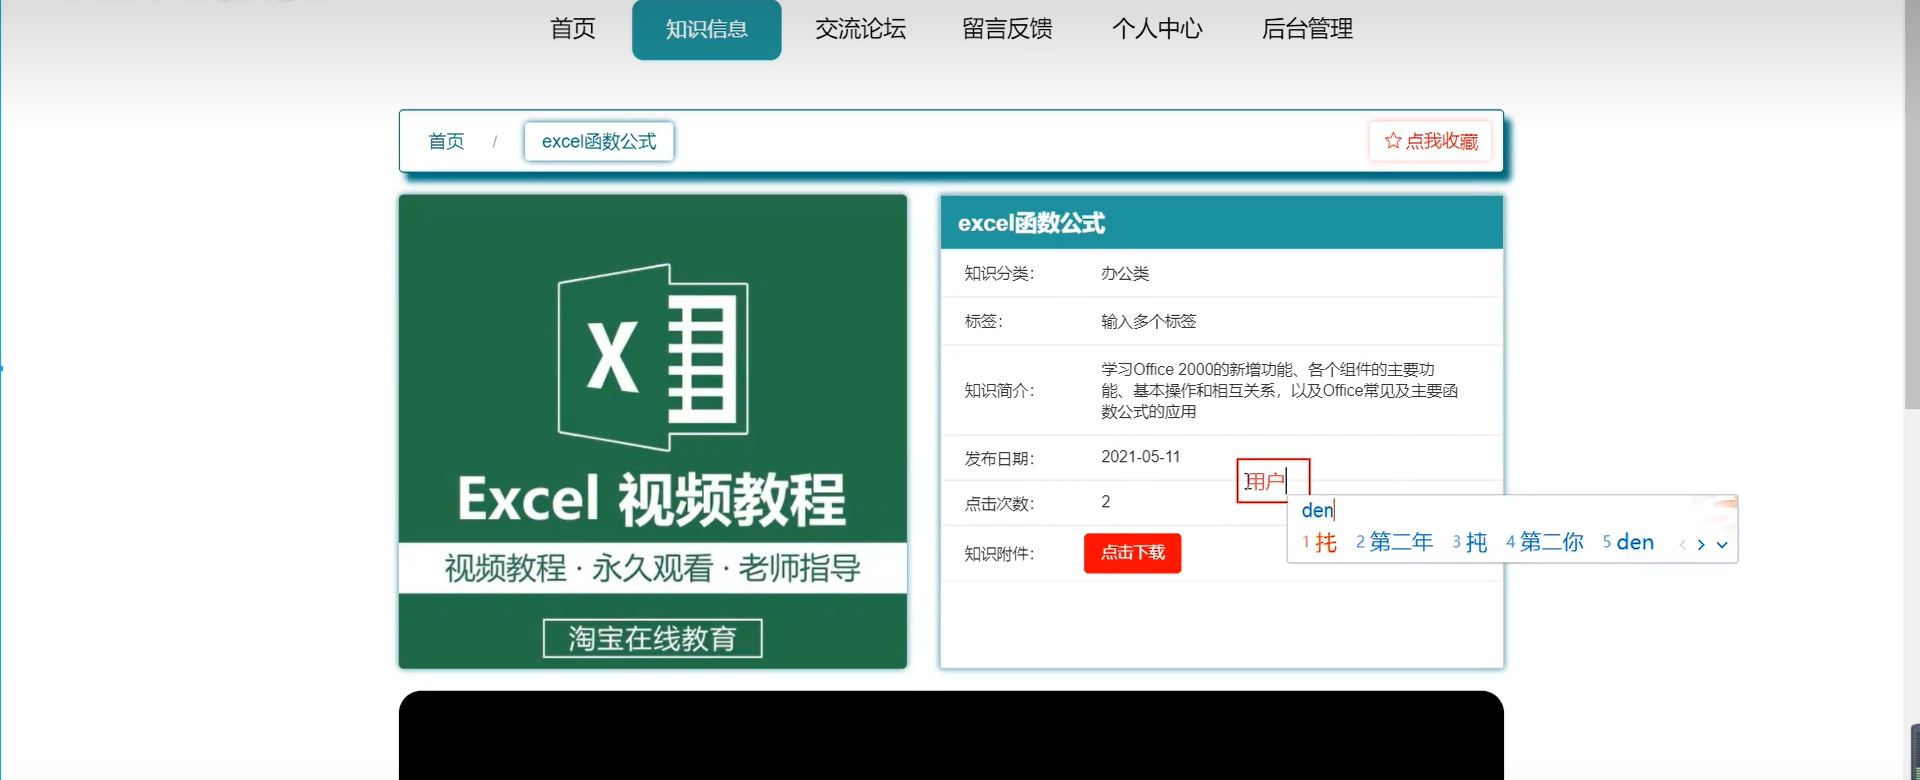The image size is (1920, 780).
Task: Open the 首页 navigation menu item
Action: [x=573, y=29]
